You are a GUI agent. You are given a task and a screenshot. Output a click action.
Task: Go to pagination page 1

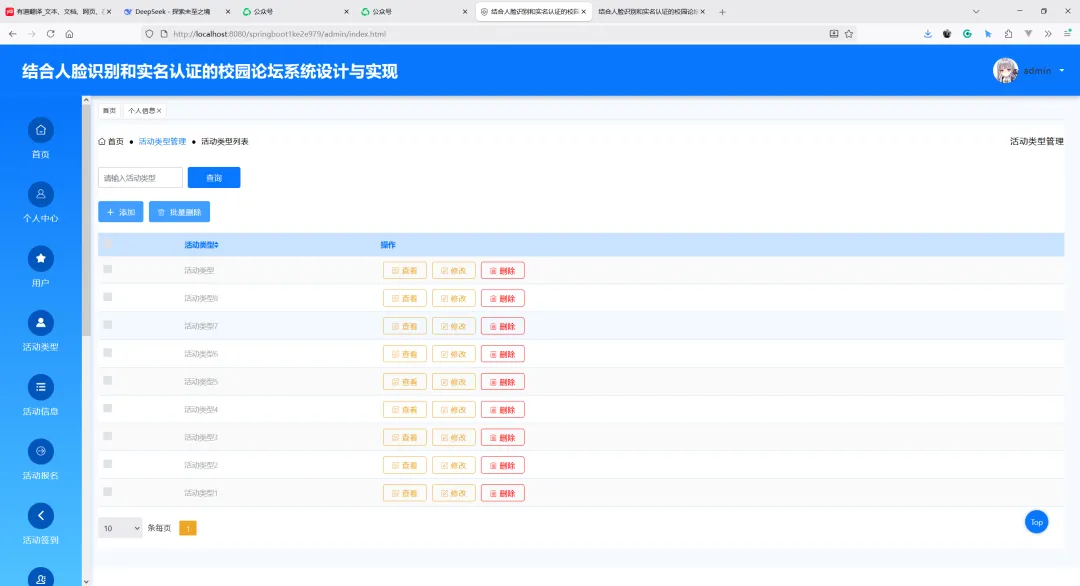pos(187,528)
